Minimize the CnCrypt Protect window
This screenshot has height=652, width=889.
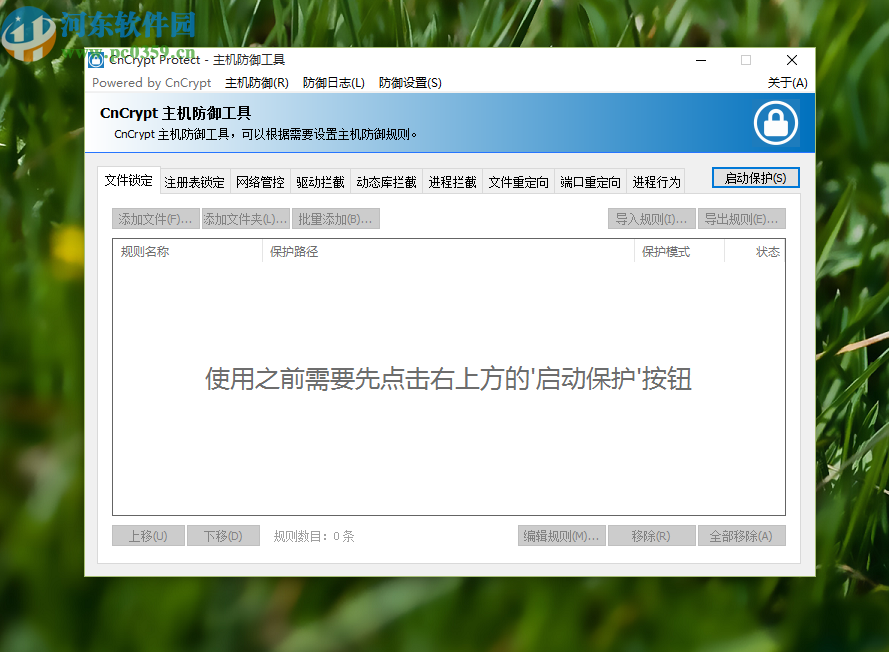pos(701,60)
